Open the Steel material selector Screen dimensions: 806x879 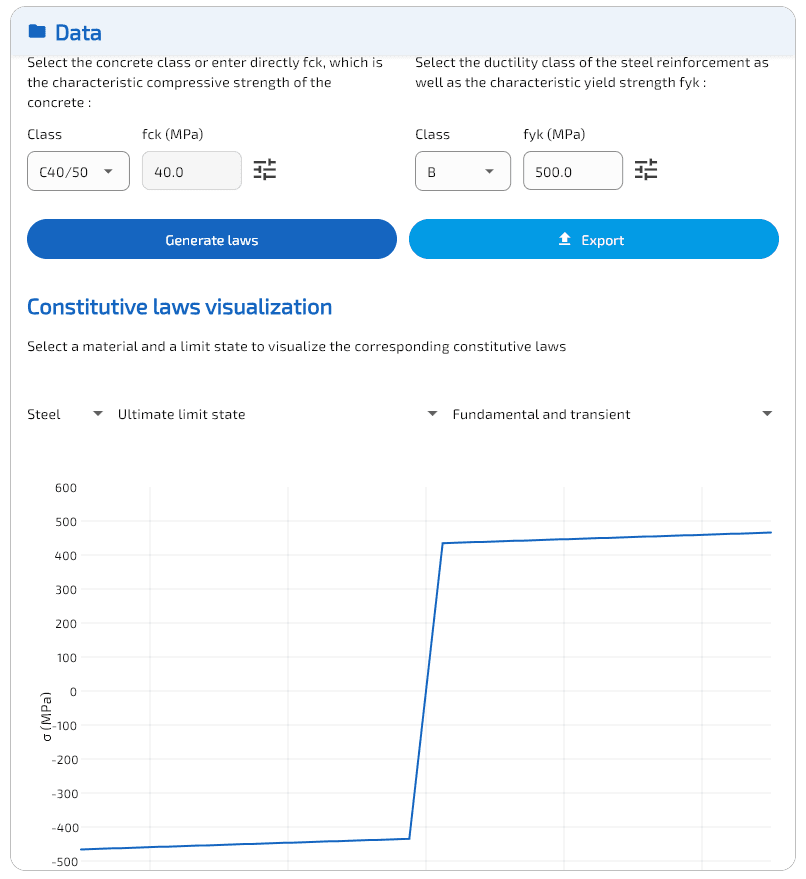coord(65,414)
